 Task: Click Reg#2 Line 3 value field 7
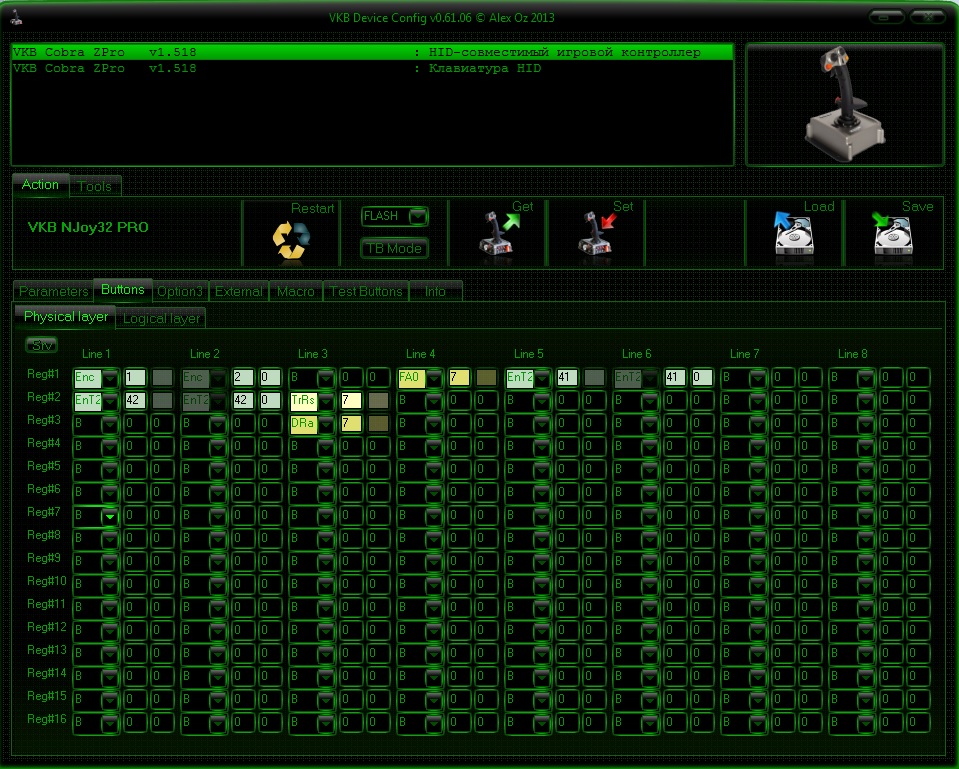tap(351, 401)
